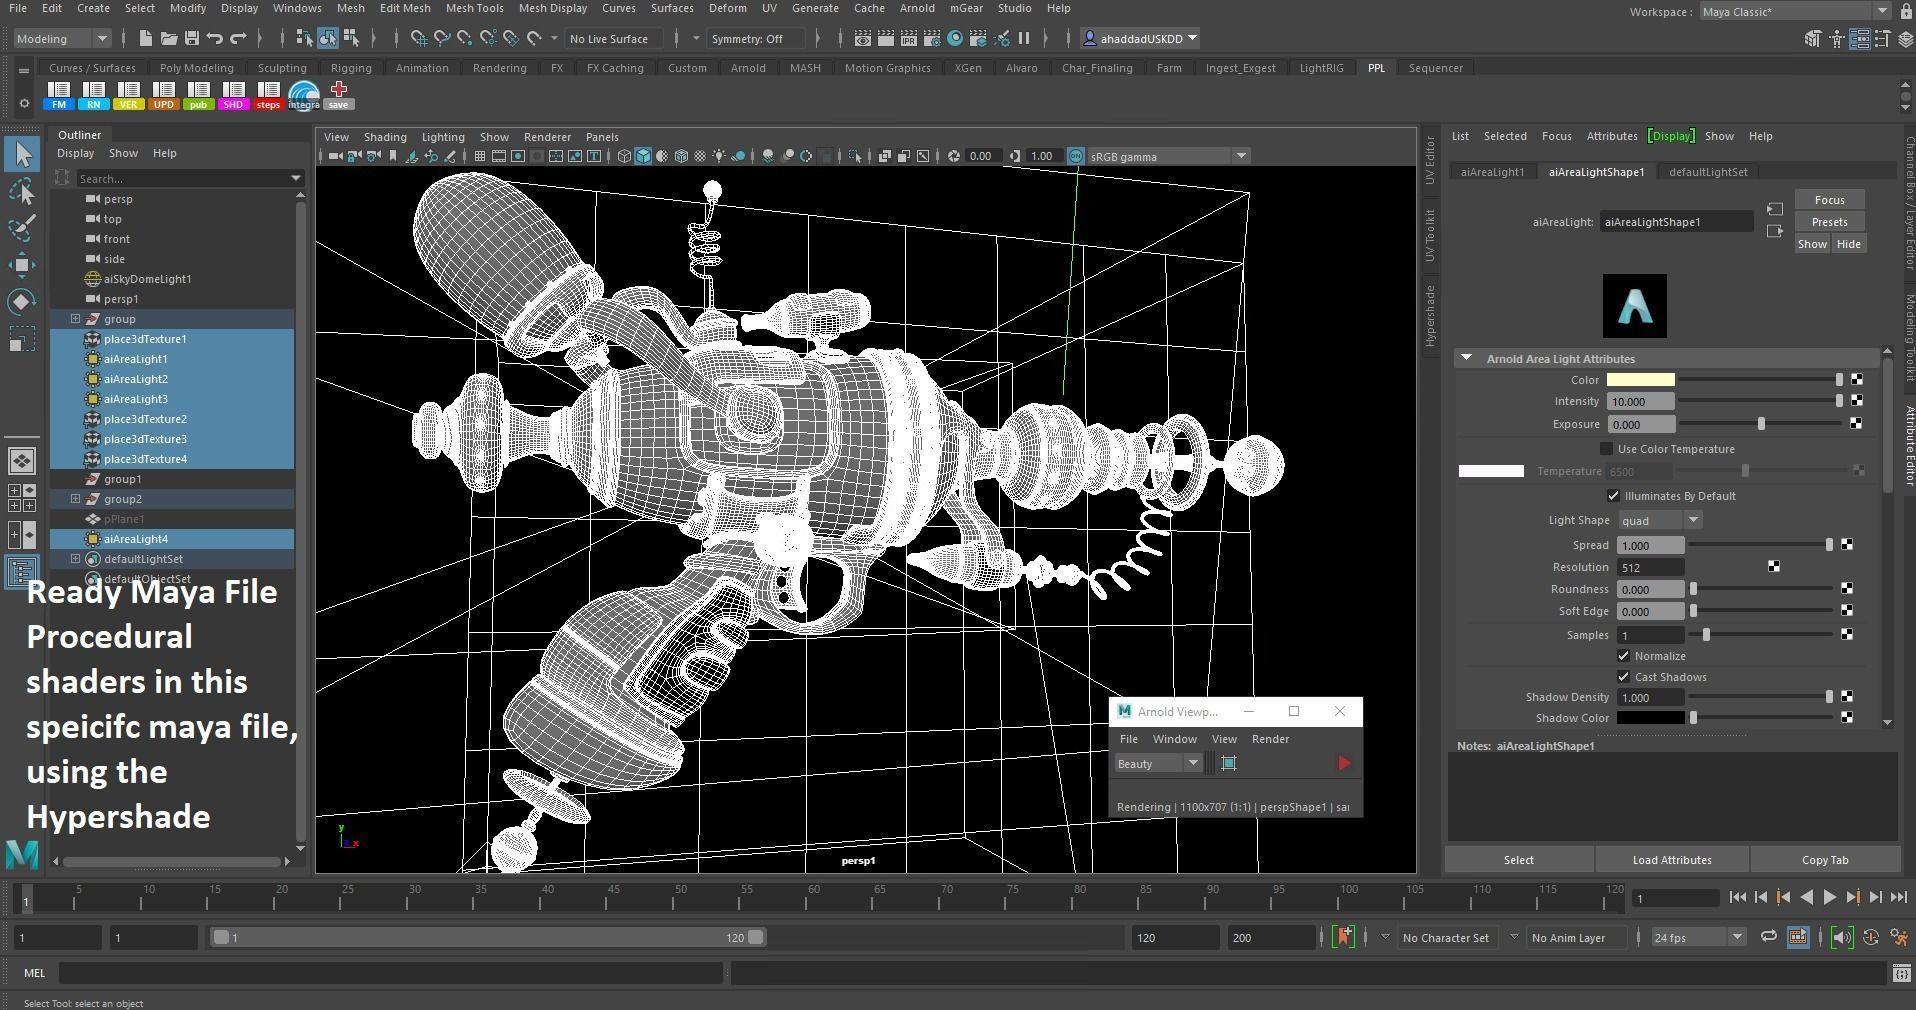Toggle color management ON button

(x=1076, y=156)
